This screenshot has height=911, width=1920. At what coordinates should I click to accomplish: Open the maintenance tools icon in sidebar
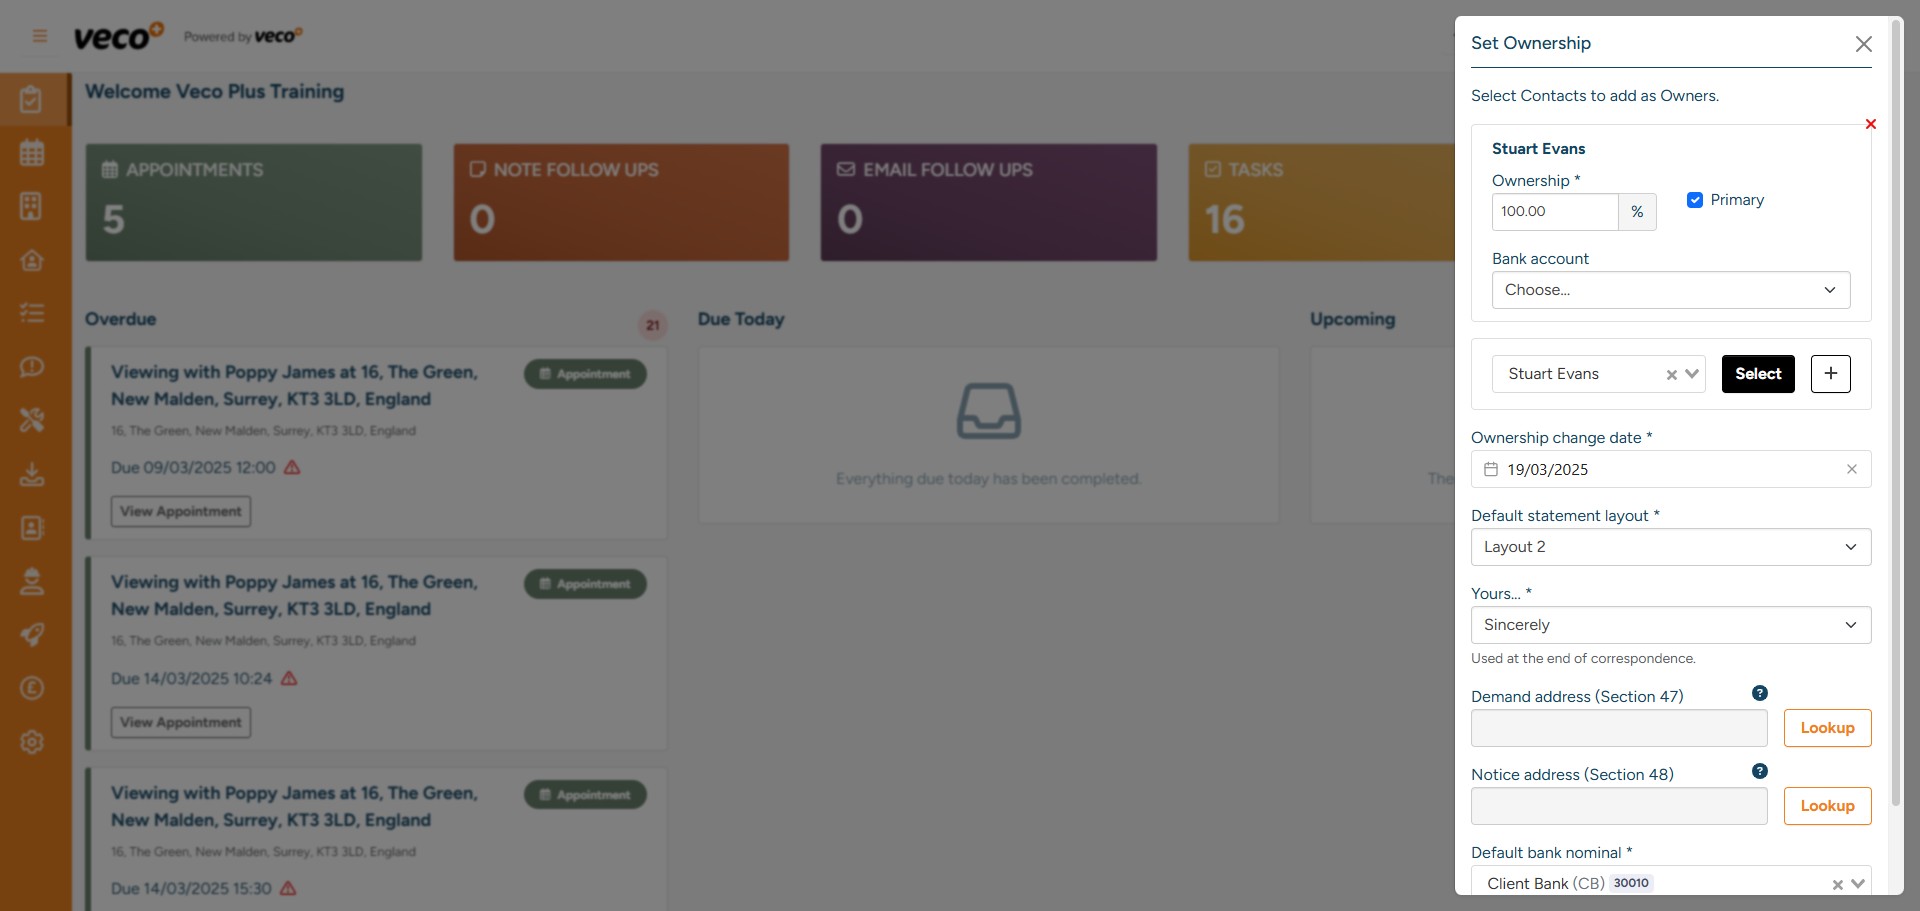(33, 420)
